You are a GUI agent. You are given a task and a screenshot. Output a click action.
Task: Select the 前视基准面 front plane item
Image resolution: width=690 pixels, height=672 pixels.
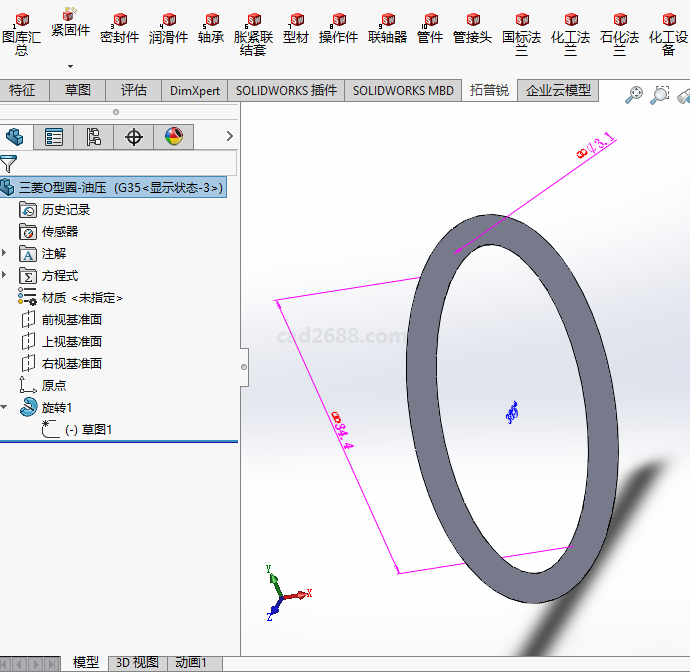pyautogui.click(x=71, y=320)
